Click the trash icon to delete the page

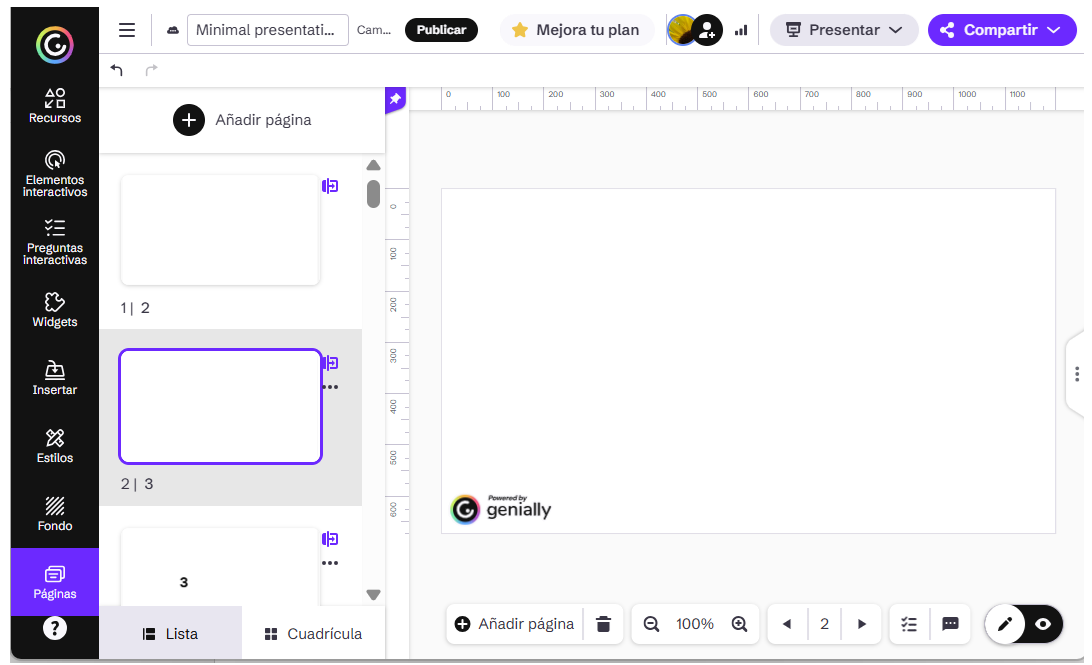(603, 624)
